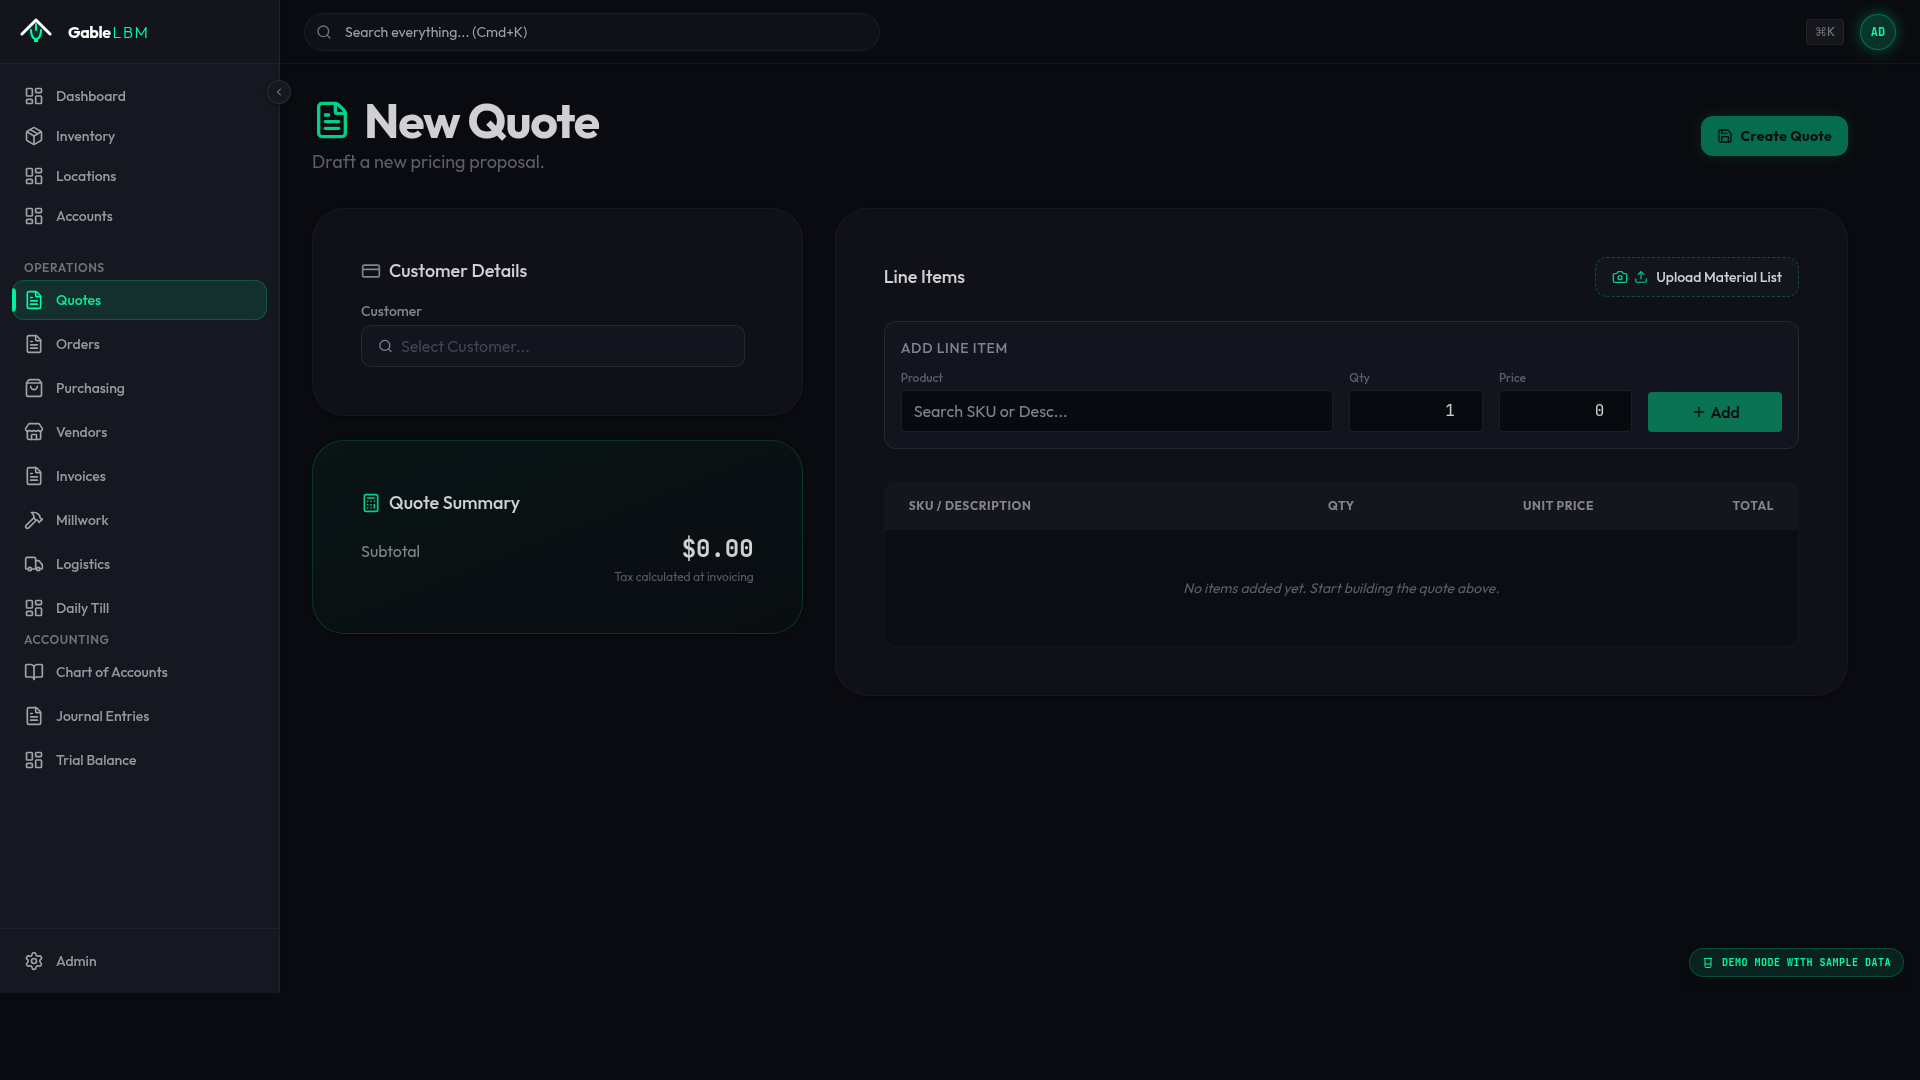
Task: Open the Product SKU search field
Action: pyautogui.click(x=1116, y=411)
